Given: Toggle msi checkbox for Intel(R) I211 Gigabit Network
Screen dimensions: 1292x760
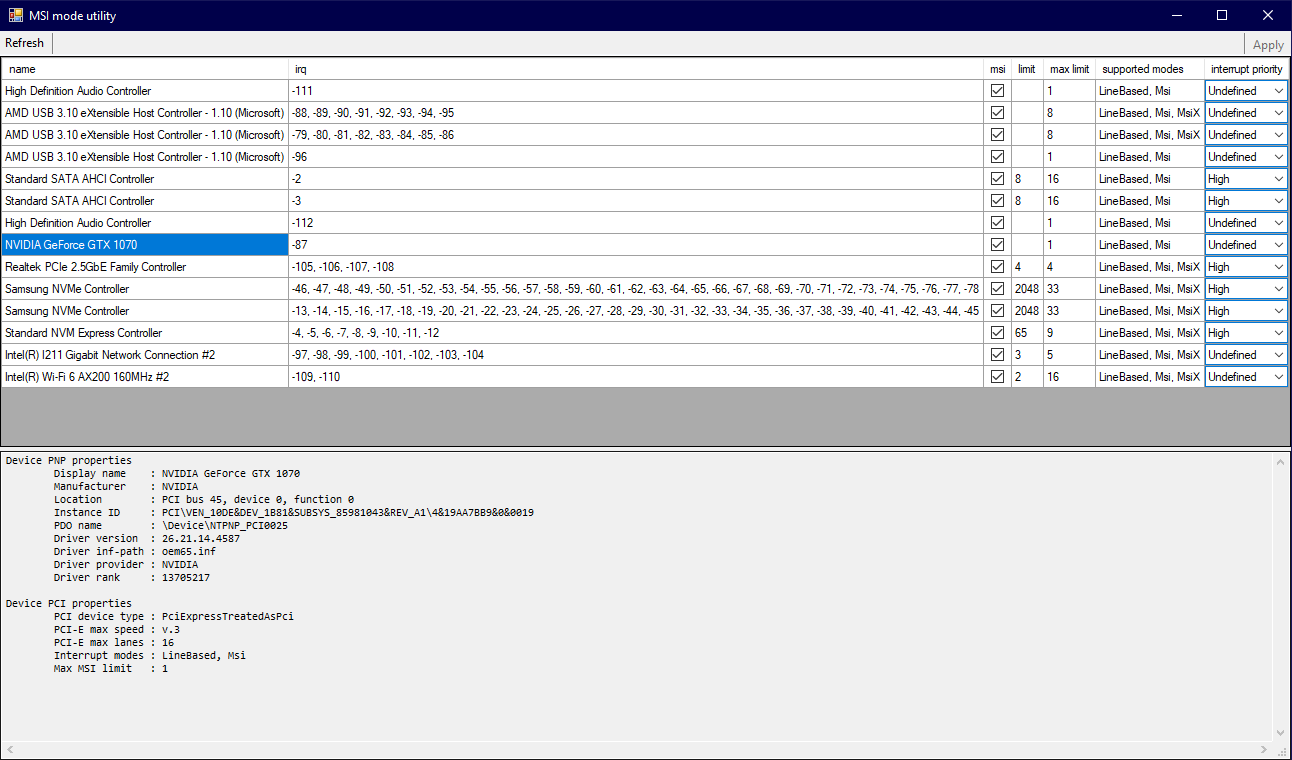Looking at the screenshot, I should pos(997,355).
